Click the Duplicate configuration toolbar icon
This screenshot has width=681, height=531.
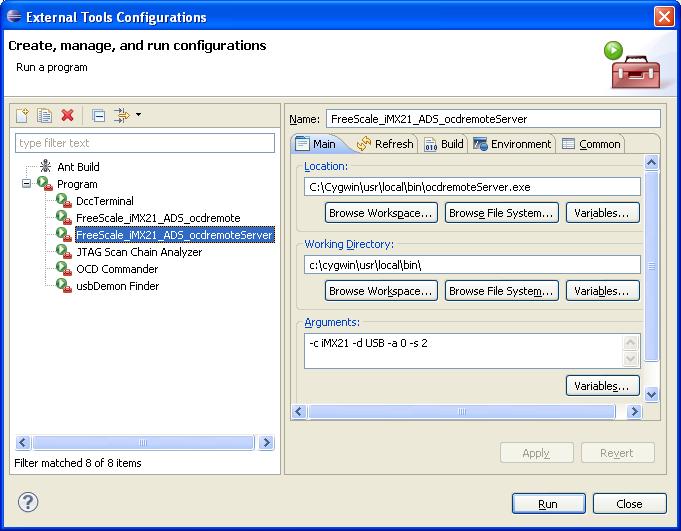click(44, 116)
